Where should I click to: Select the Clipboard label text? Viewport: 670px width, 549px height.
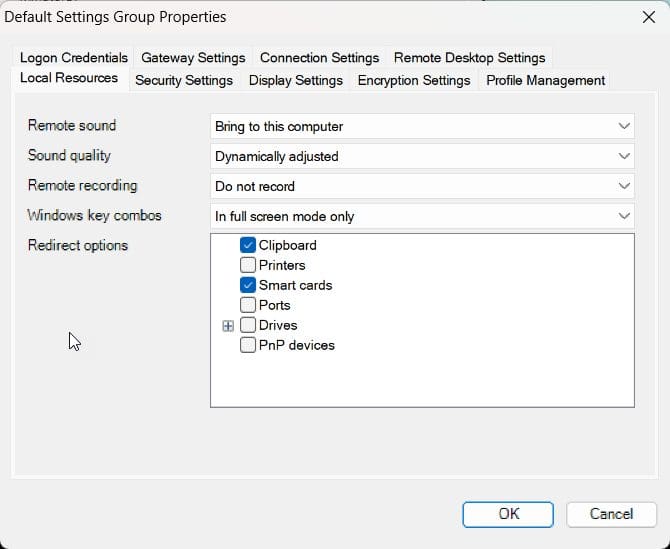pyautogui.click(x=288, y=245)
